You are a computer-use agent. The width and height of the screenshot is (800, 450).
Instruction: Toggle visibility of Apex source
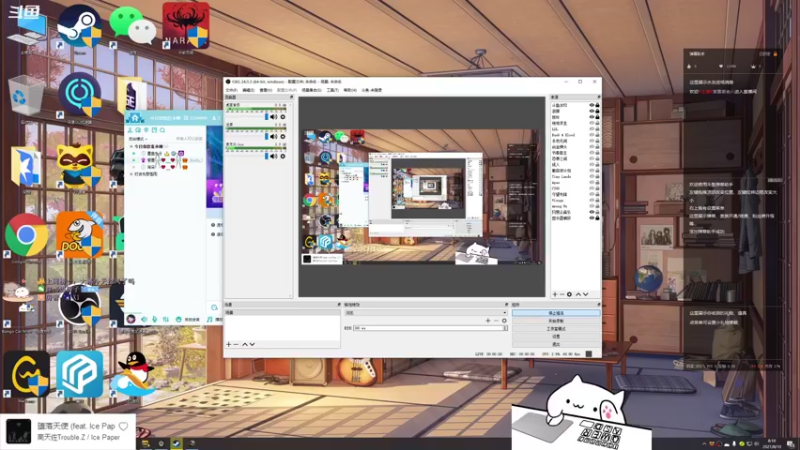[592, 182]
